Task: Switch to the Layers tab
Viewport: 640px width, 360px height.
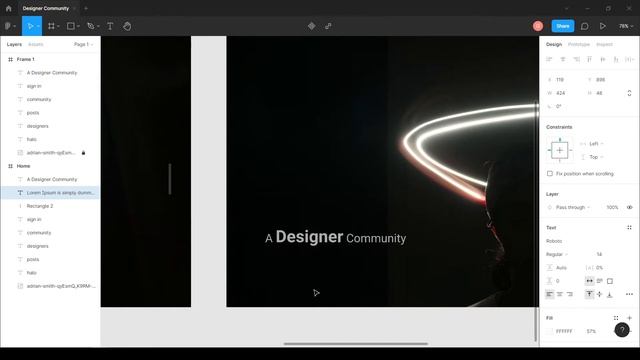Action: [14, 44]
